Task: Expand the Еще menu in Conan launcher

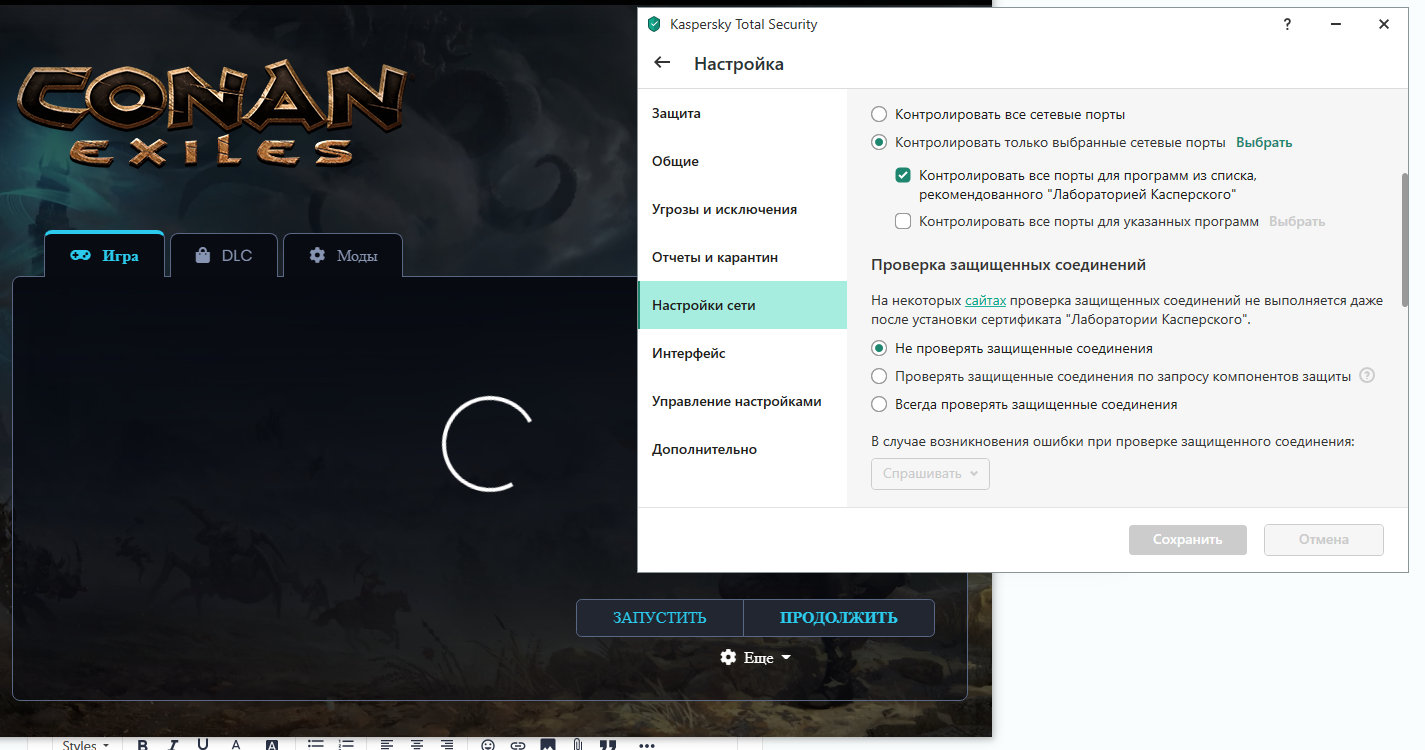Action: tap(756, 657)
